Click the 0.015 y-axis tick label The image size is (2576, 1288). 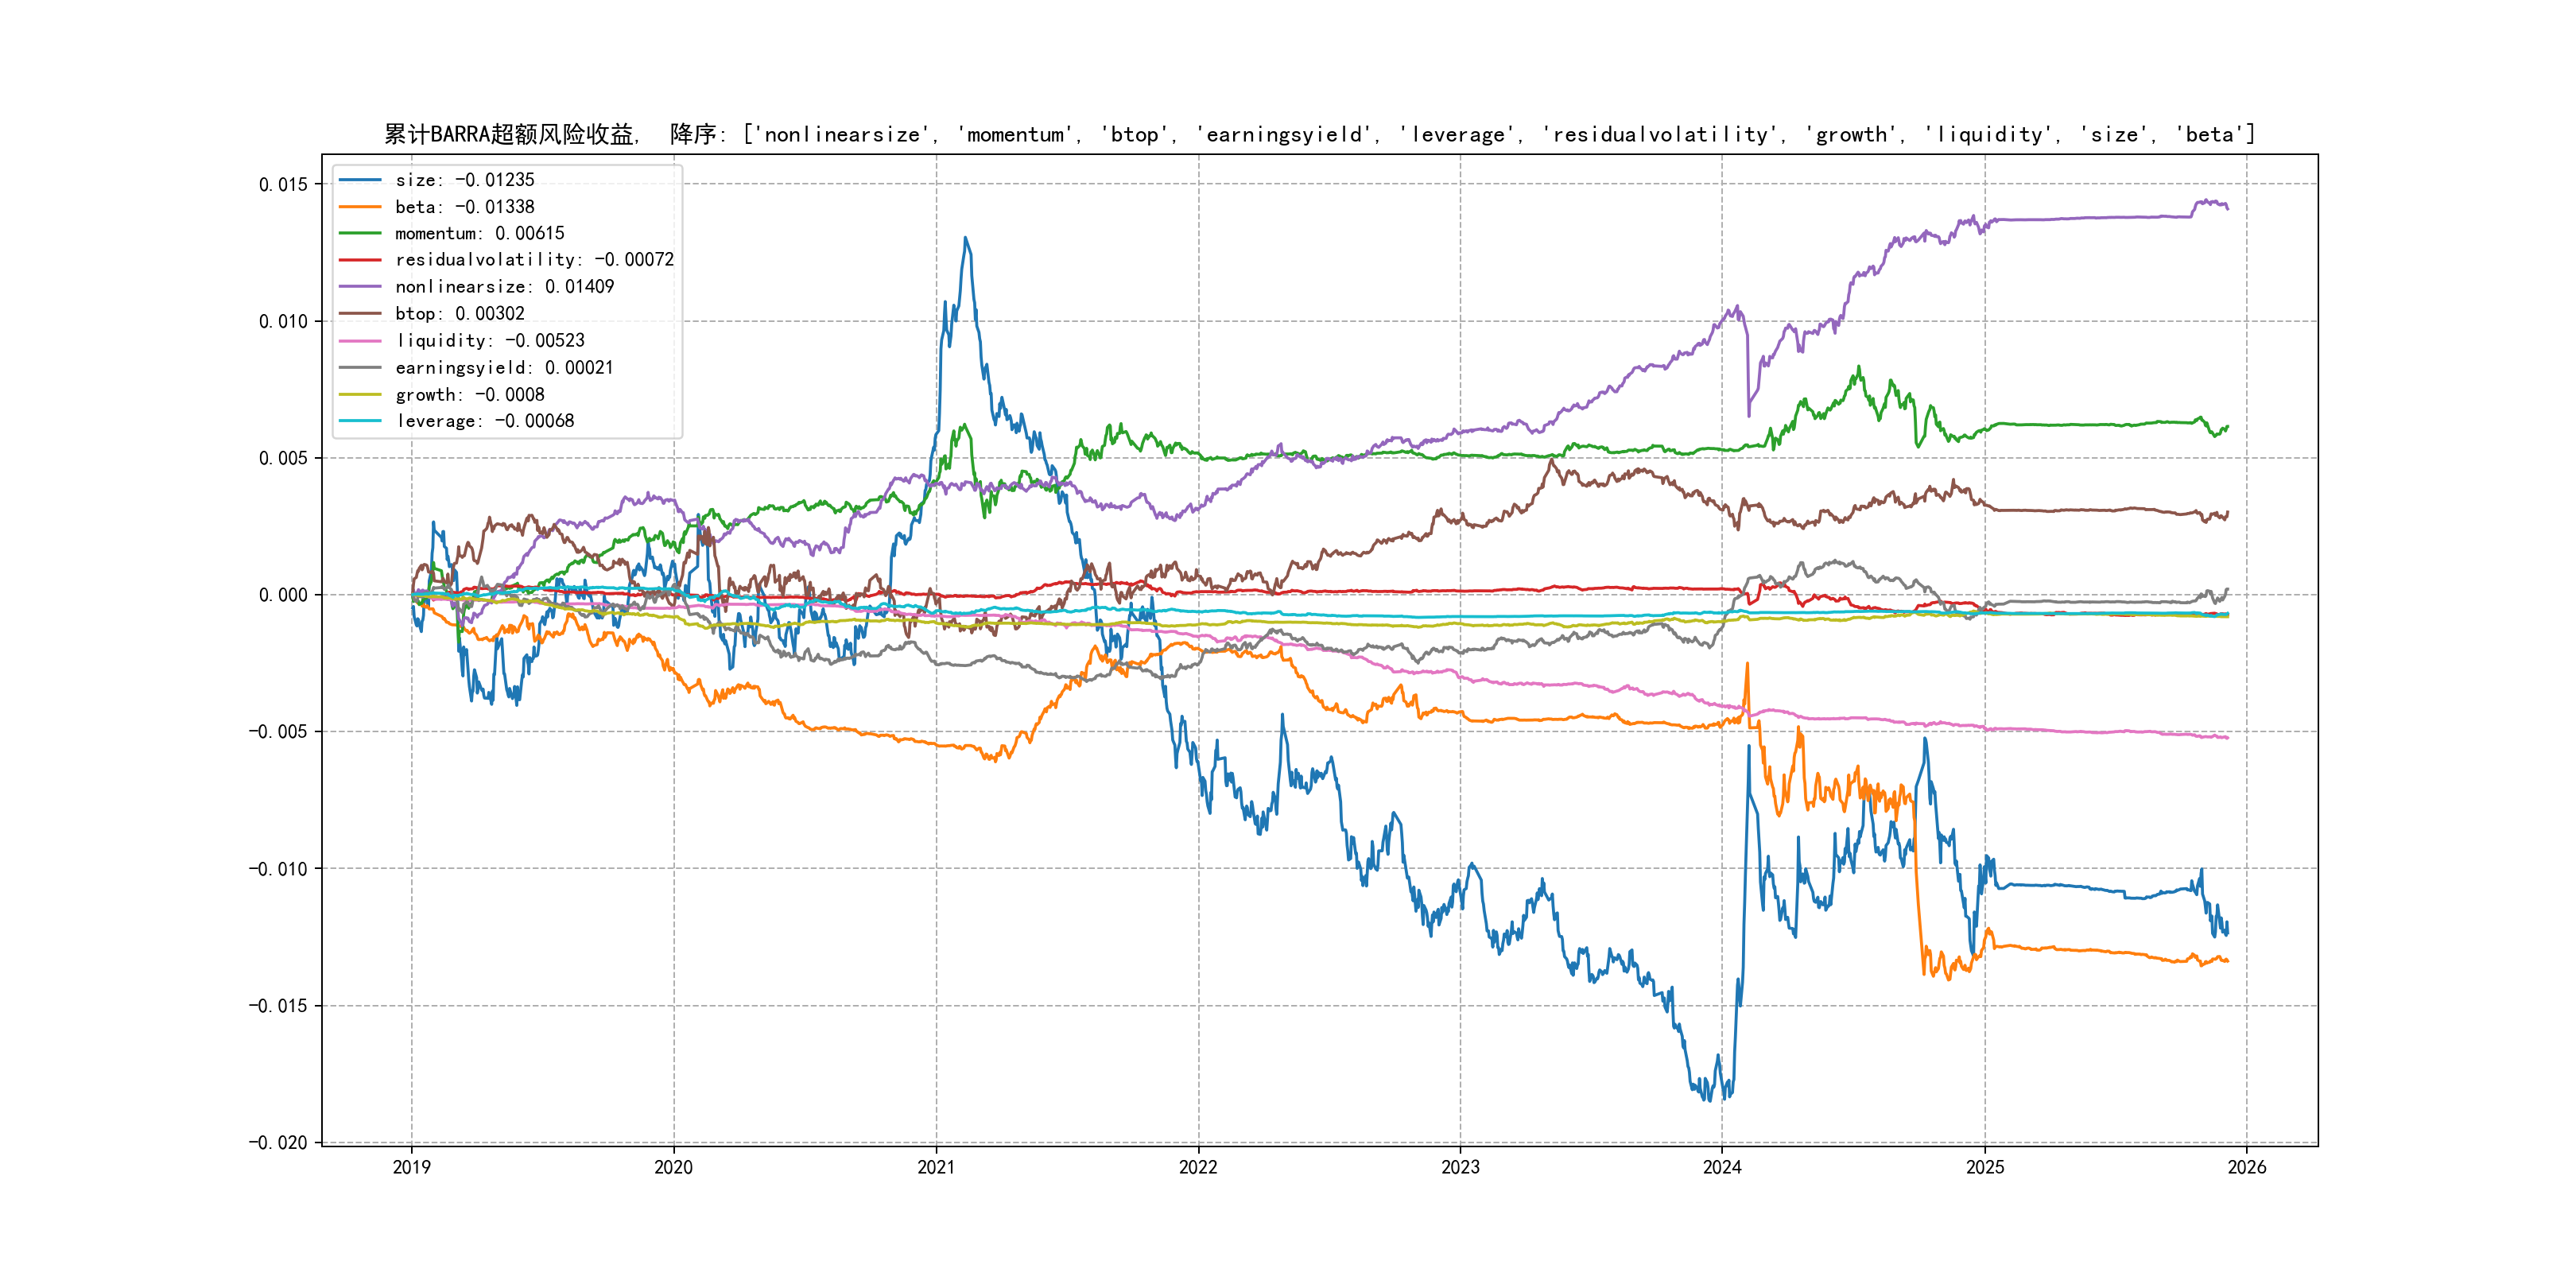pyautogui.click(x=283, y=184)
